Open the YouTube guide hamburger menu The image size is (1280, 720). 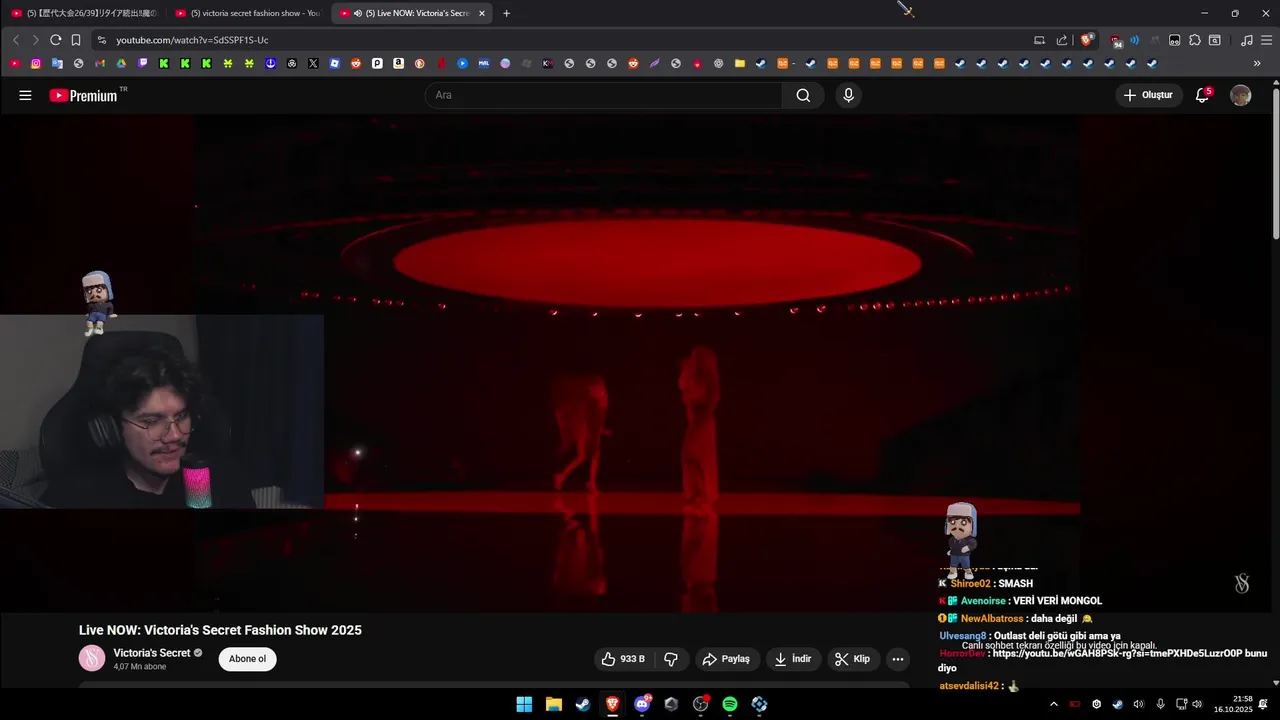click(25, 95)
